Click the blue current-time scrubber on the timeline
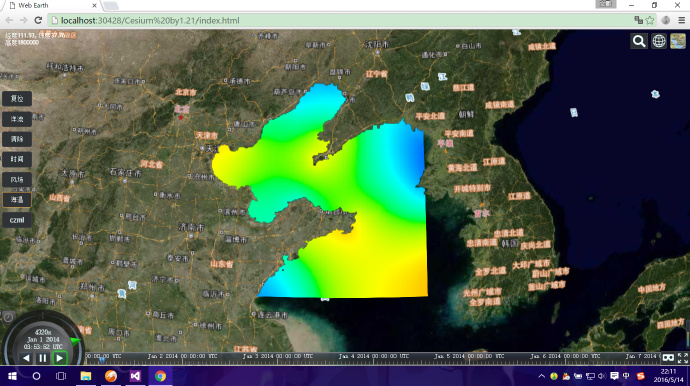 (x=102, y=360)
